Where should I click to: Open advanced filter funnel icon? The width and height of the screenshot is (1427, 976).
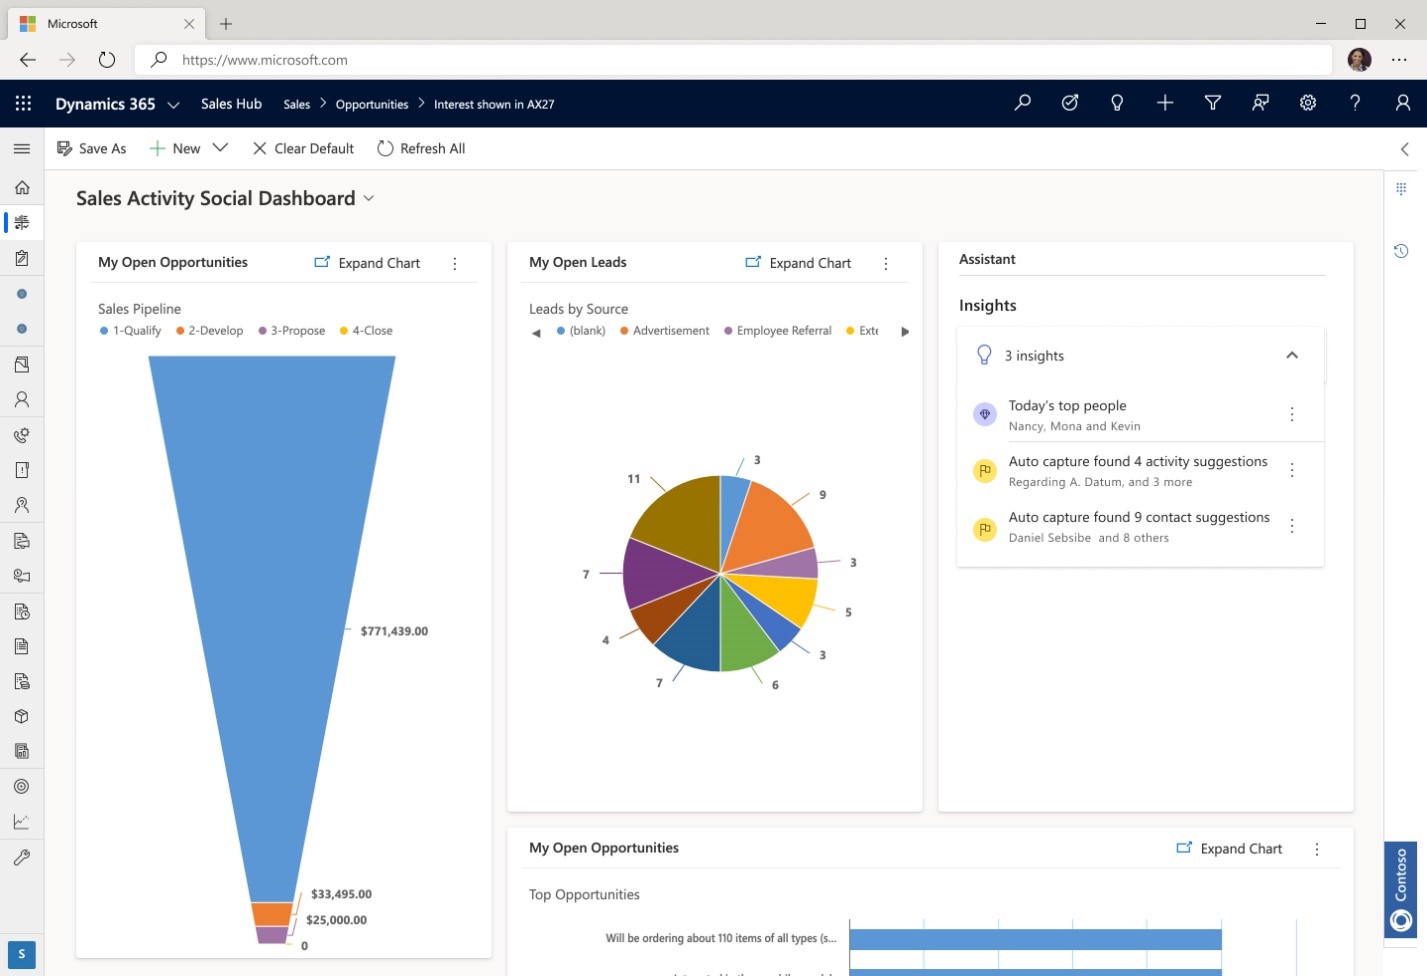coord(1212,103)
